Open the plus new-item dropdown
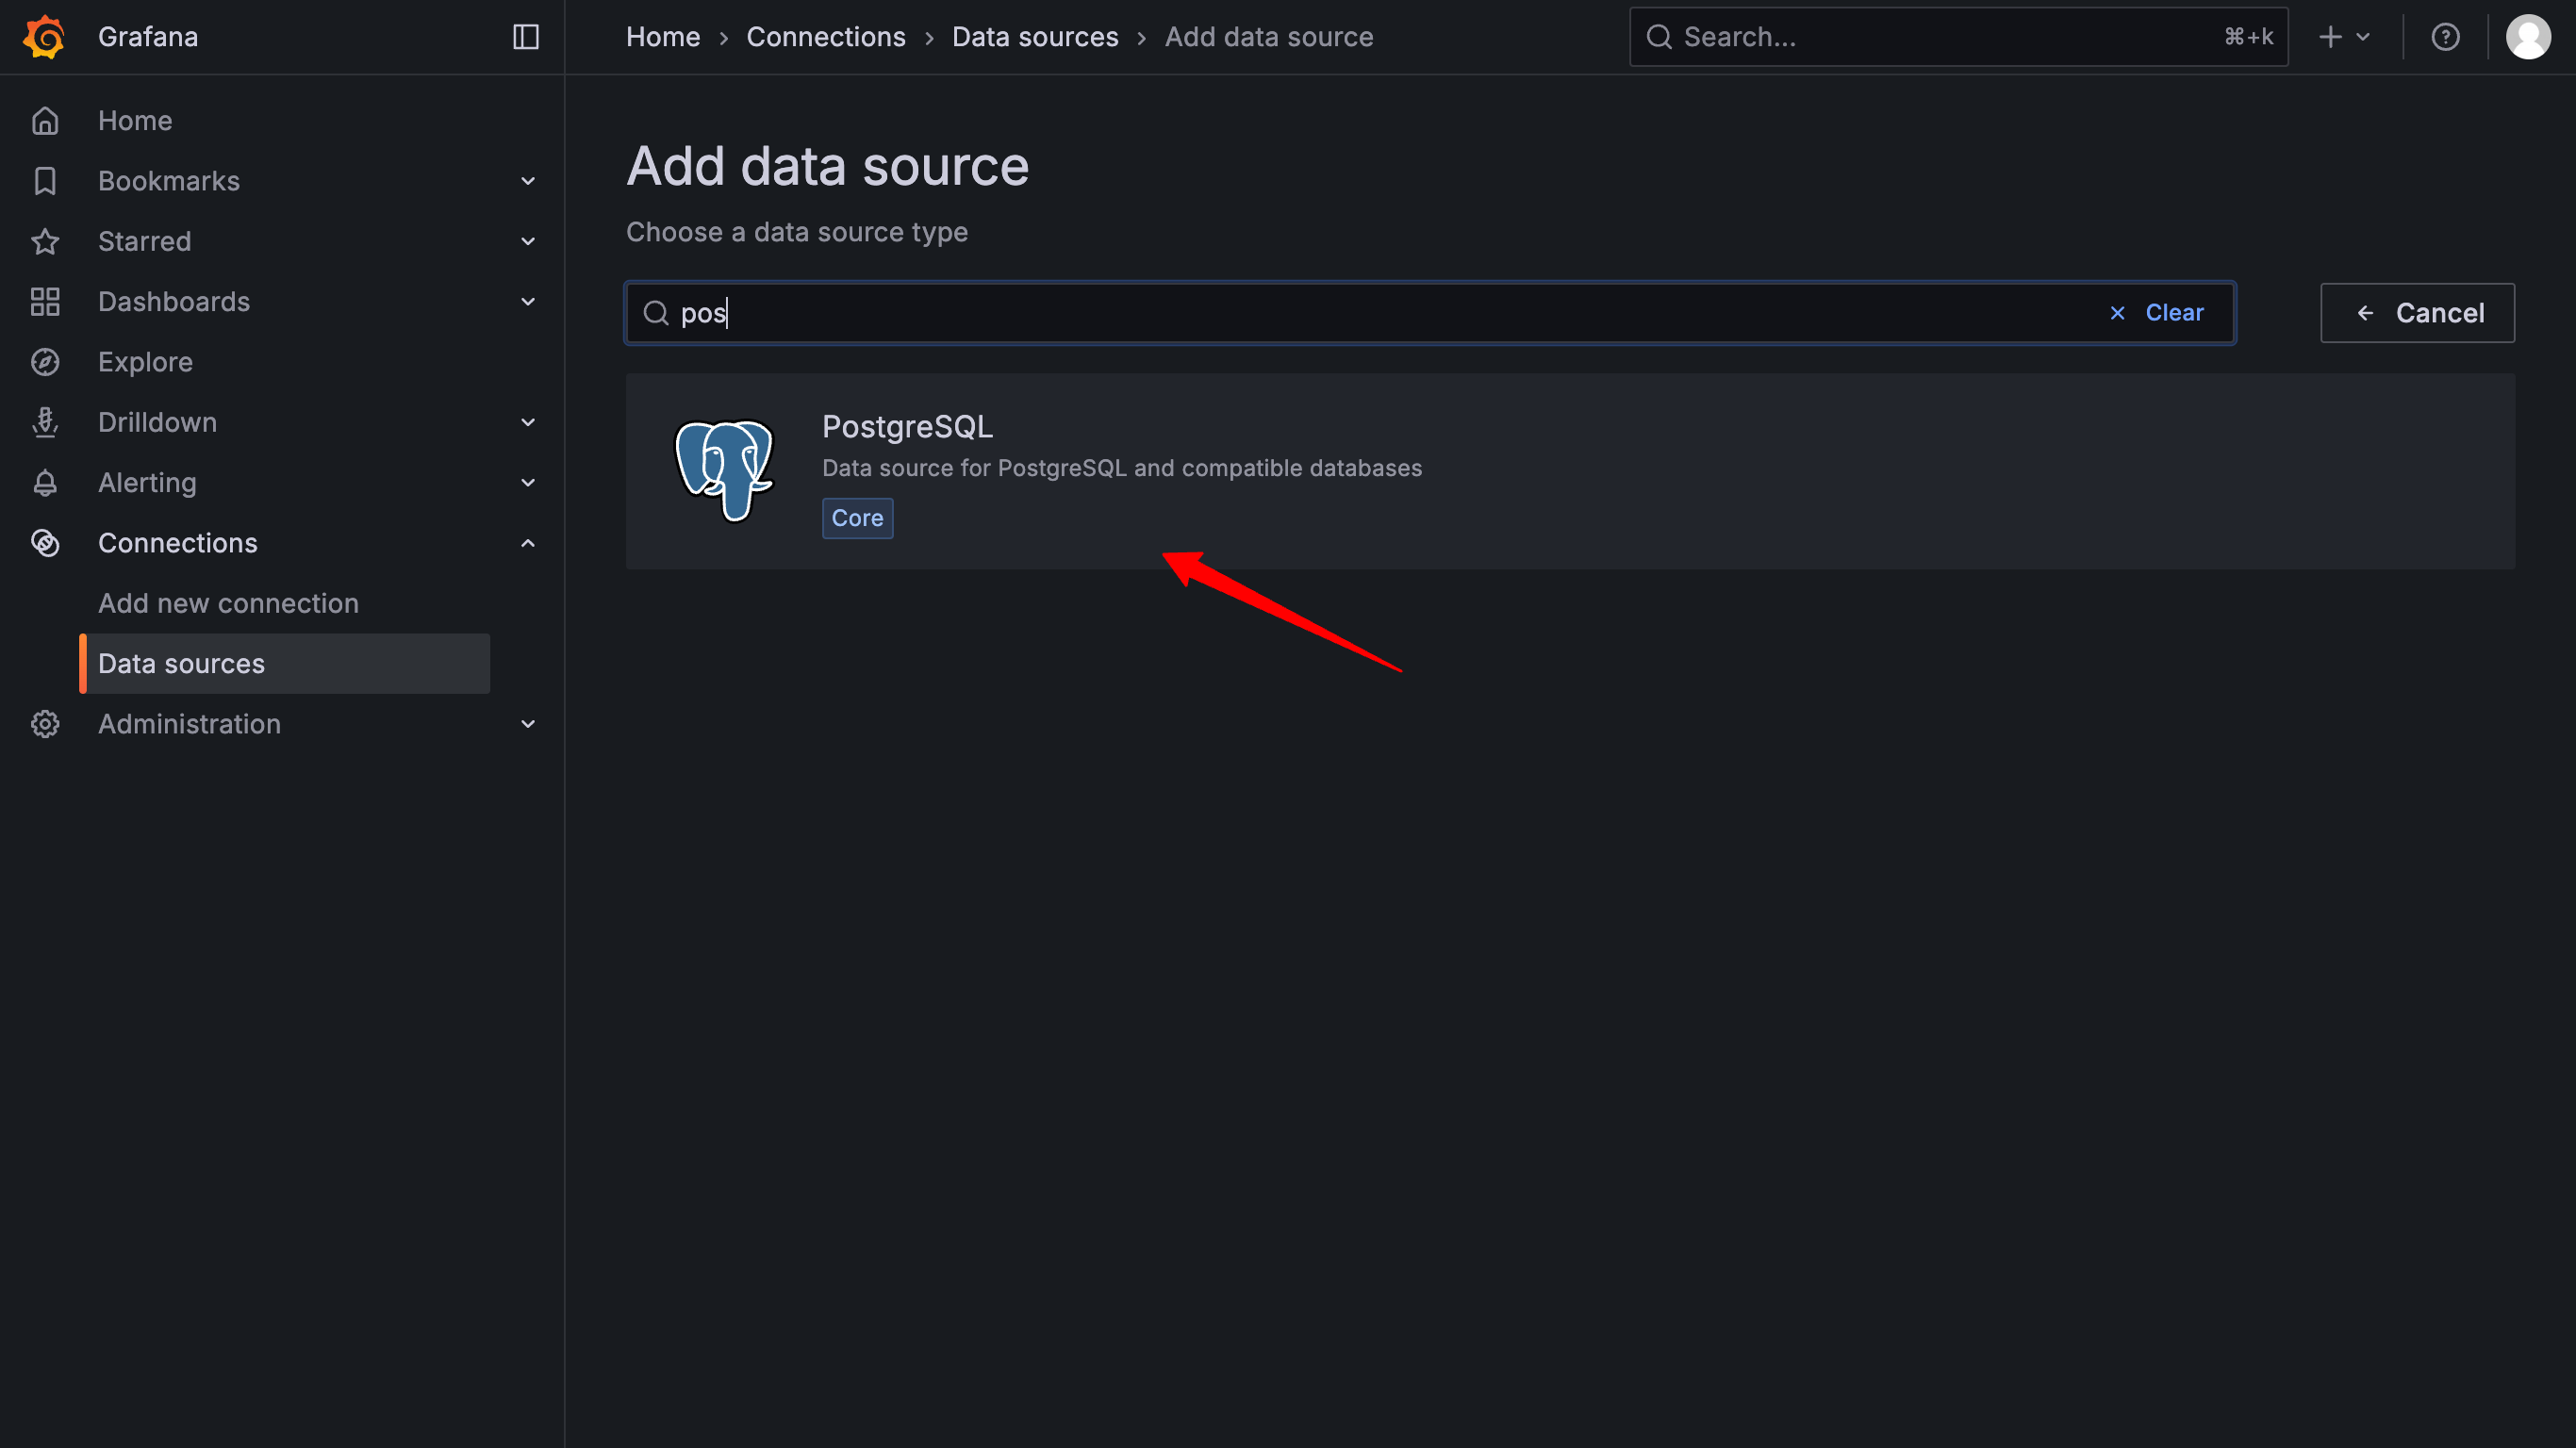The height and width of the screenshot is (1448, 2576). click(2343, 37)
